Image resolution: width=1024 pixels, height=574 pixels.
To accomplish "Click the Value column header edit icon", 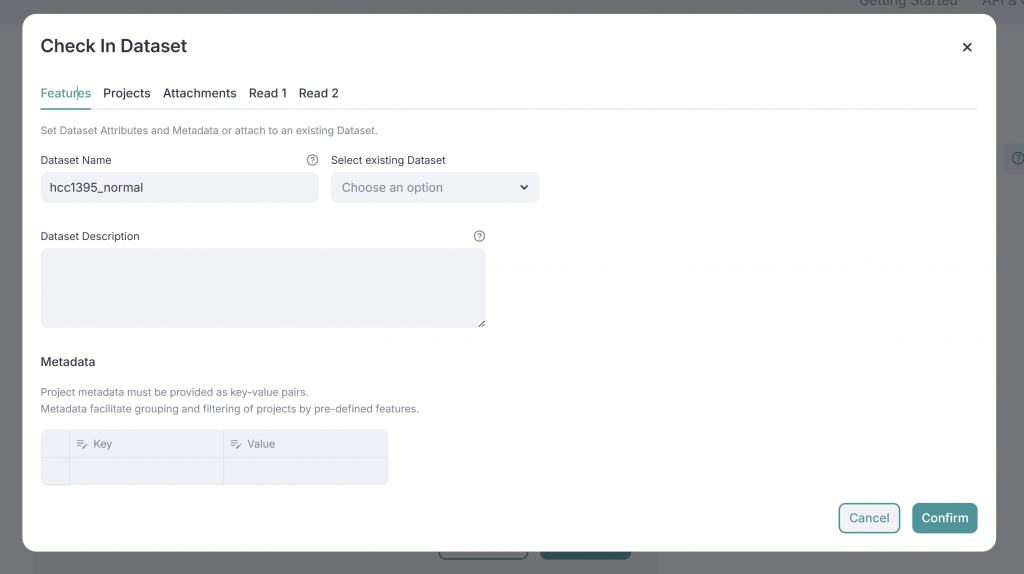I will (x=236, y=444).
